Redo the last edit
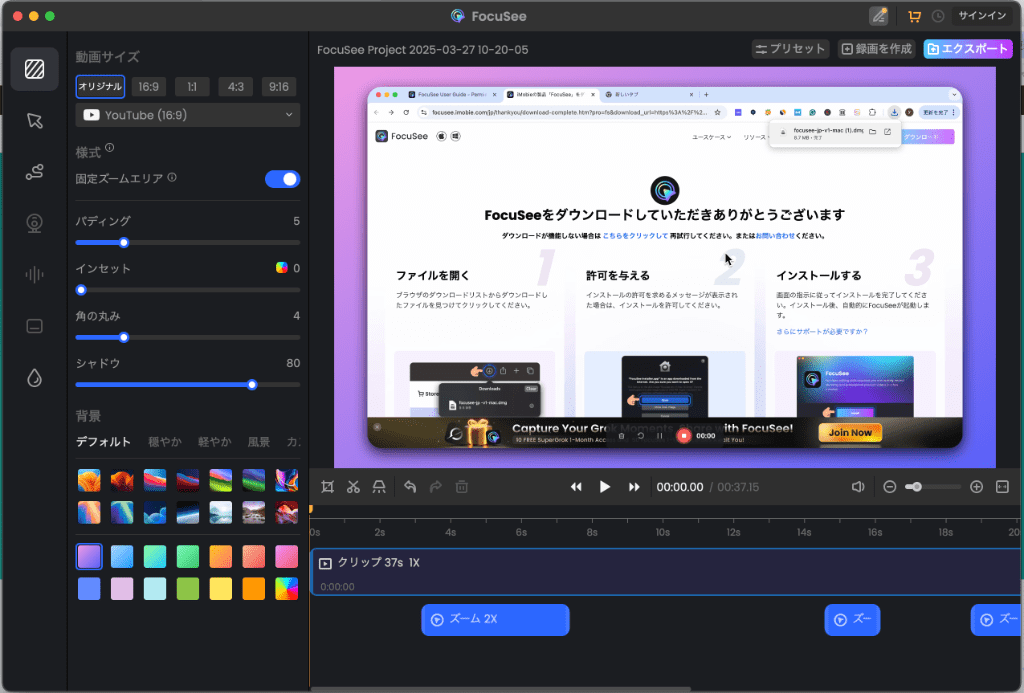This screenshot has height=693, width=1024. coord(436,487)
